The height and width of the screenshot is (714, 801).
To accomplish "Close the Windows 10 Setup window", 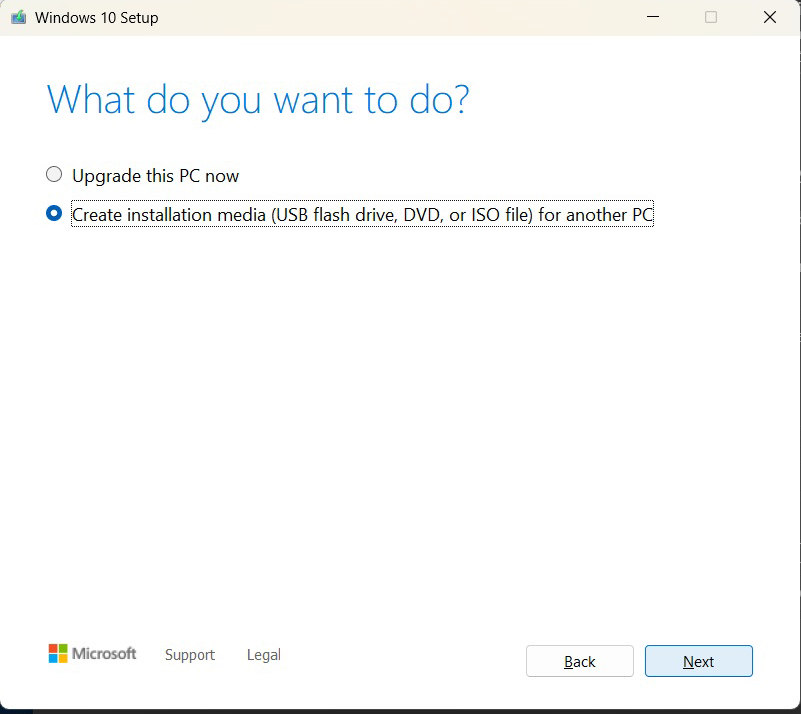I will pyautogui.click(x=770, y=17).
